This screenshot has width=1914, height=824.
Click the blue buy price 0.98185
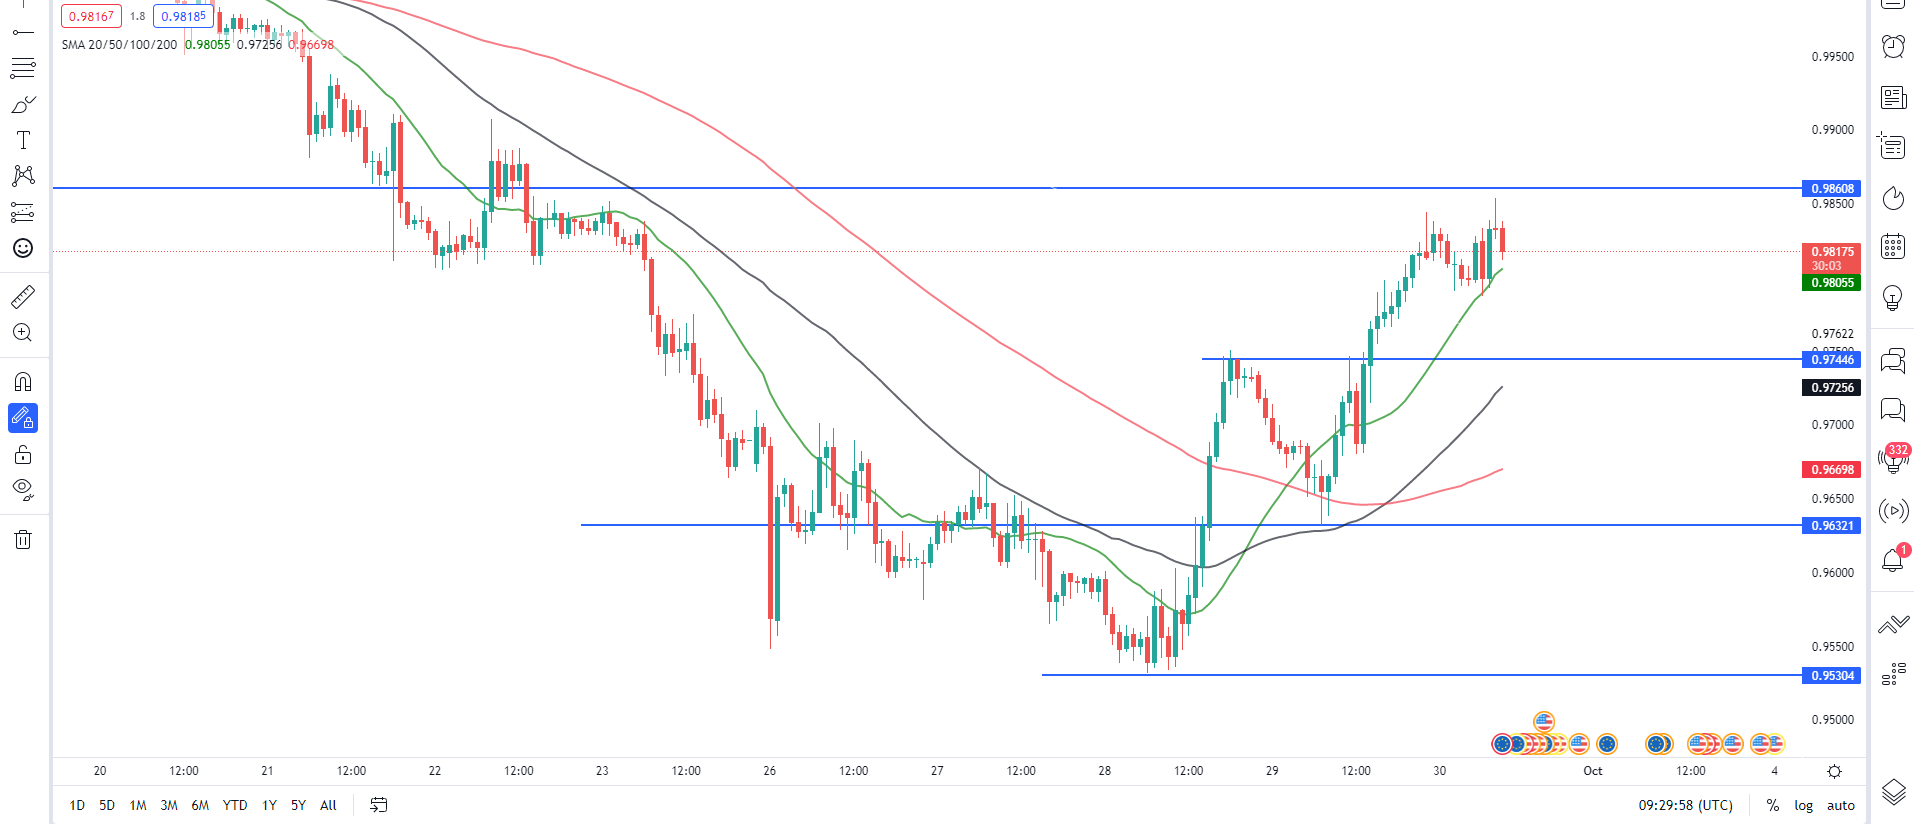[183, 16]
